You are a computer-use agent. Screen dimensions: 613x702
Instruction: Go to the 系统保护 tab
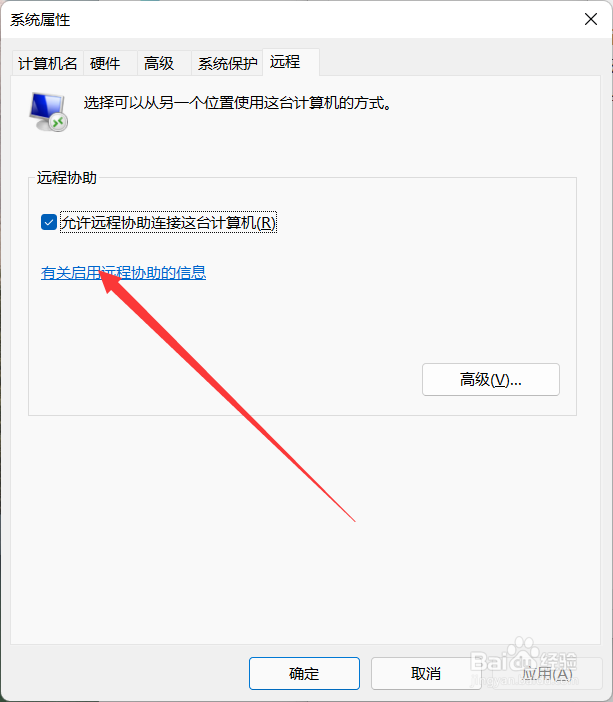coord(227,64)
